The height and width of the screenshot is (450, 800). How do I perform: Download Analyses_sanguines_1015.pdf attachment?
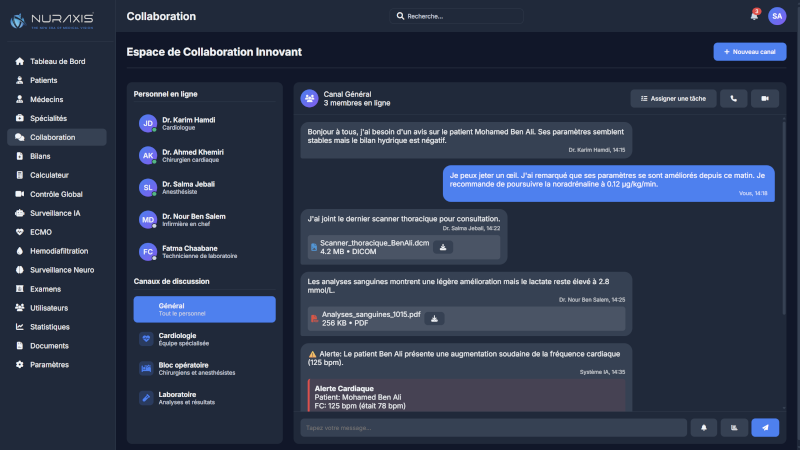(433, 318)
